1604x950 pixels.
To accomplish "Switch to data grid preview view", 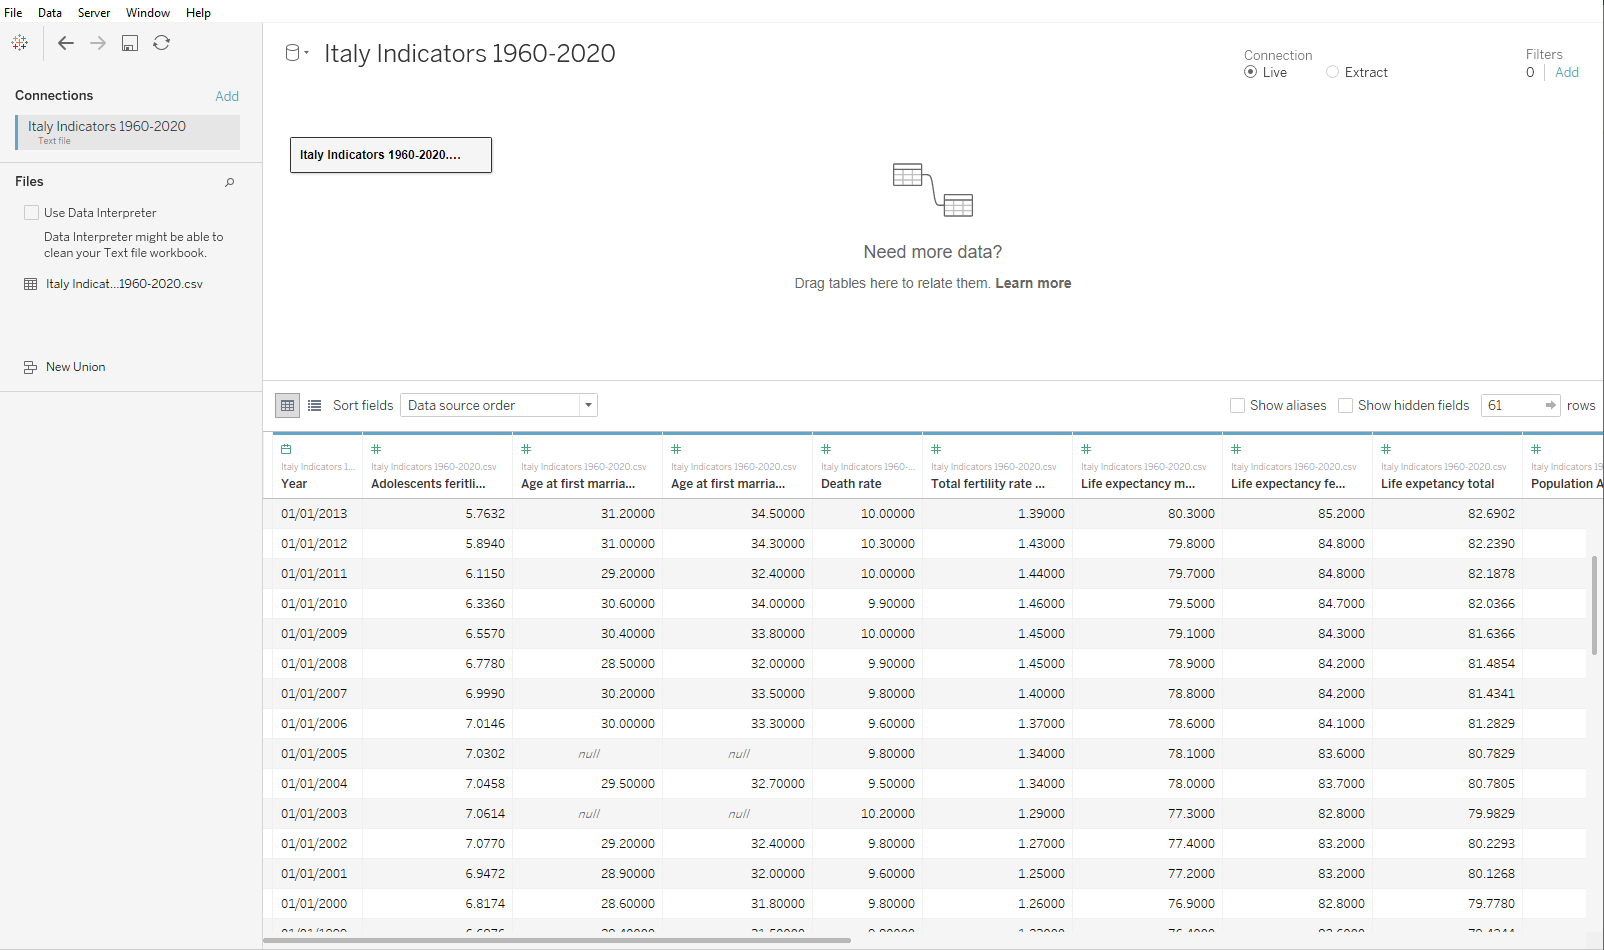I will click(288, 405).
